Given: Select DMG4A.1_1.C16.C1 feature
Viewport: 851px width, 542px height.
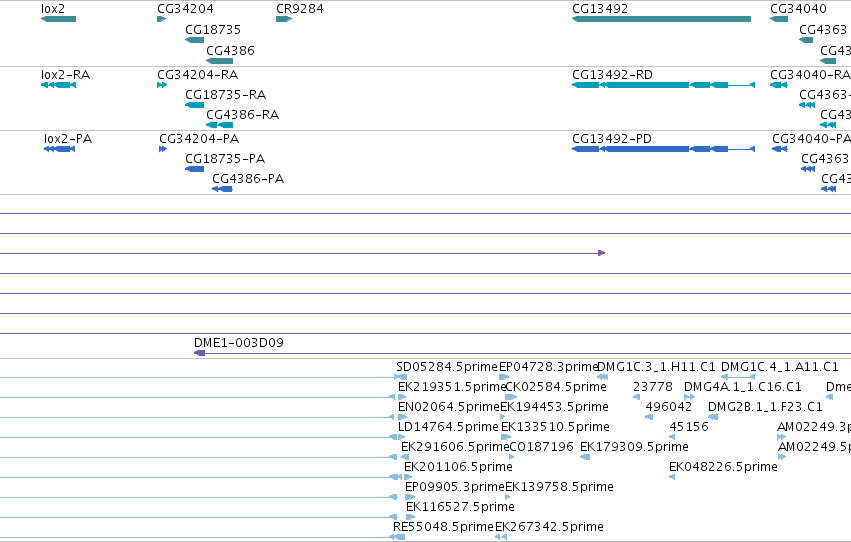Looking at the screenshot, I should 689,397.
